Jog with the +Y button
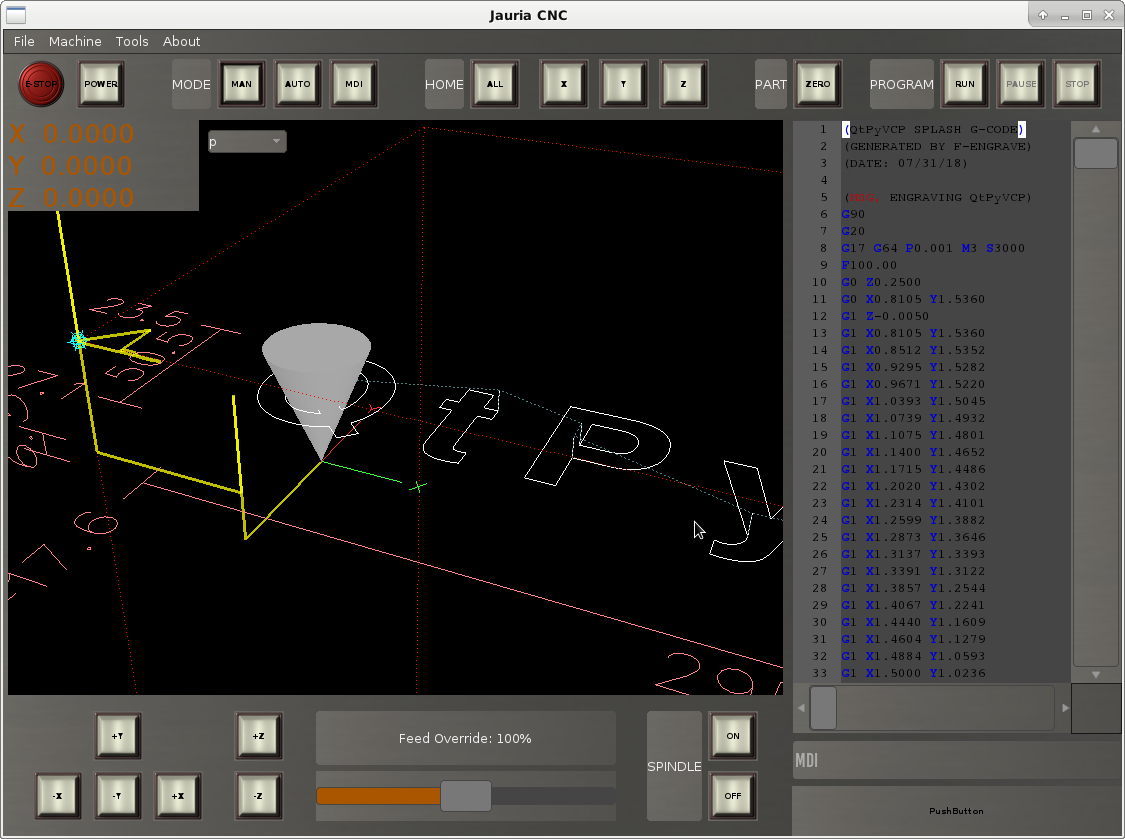 coord(118,736)
